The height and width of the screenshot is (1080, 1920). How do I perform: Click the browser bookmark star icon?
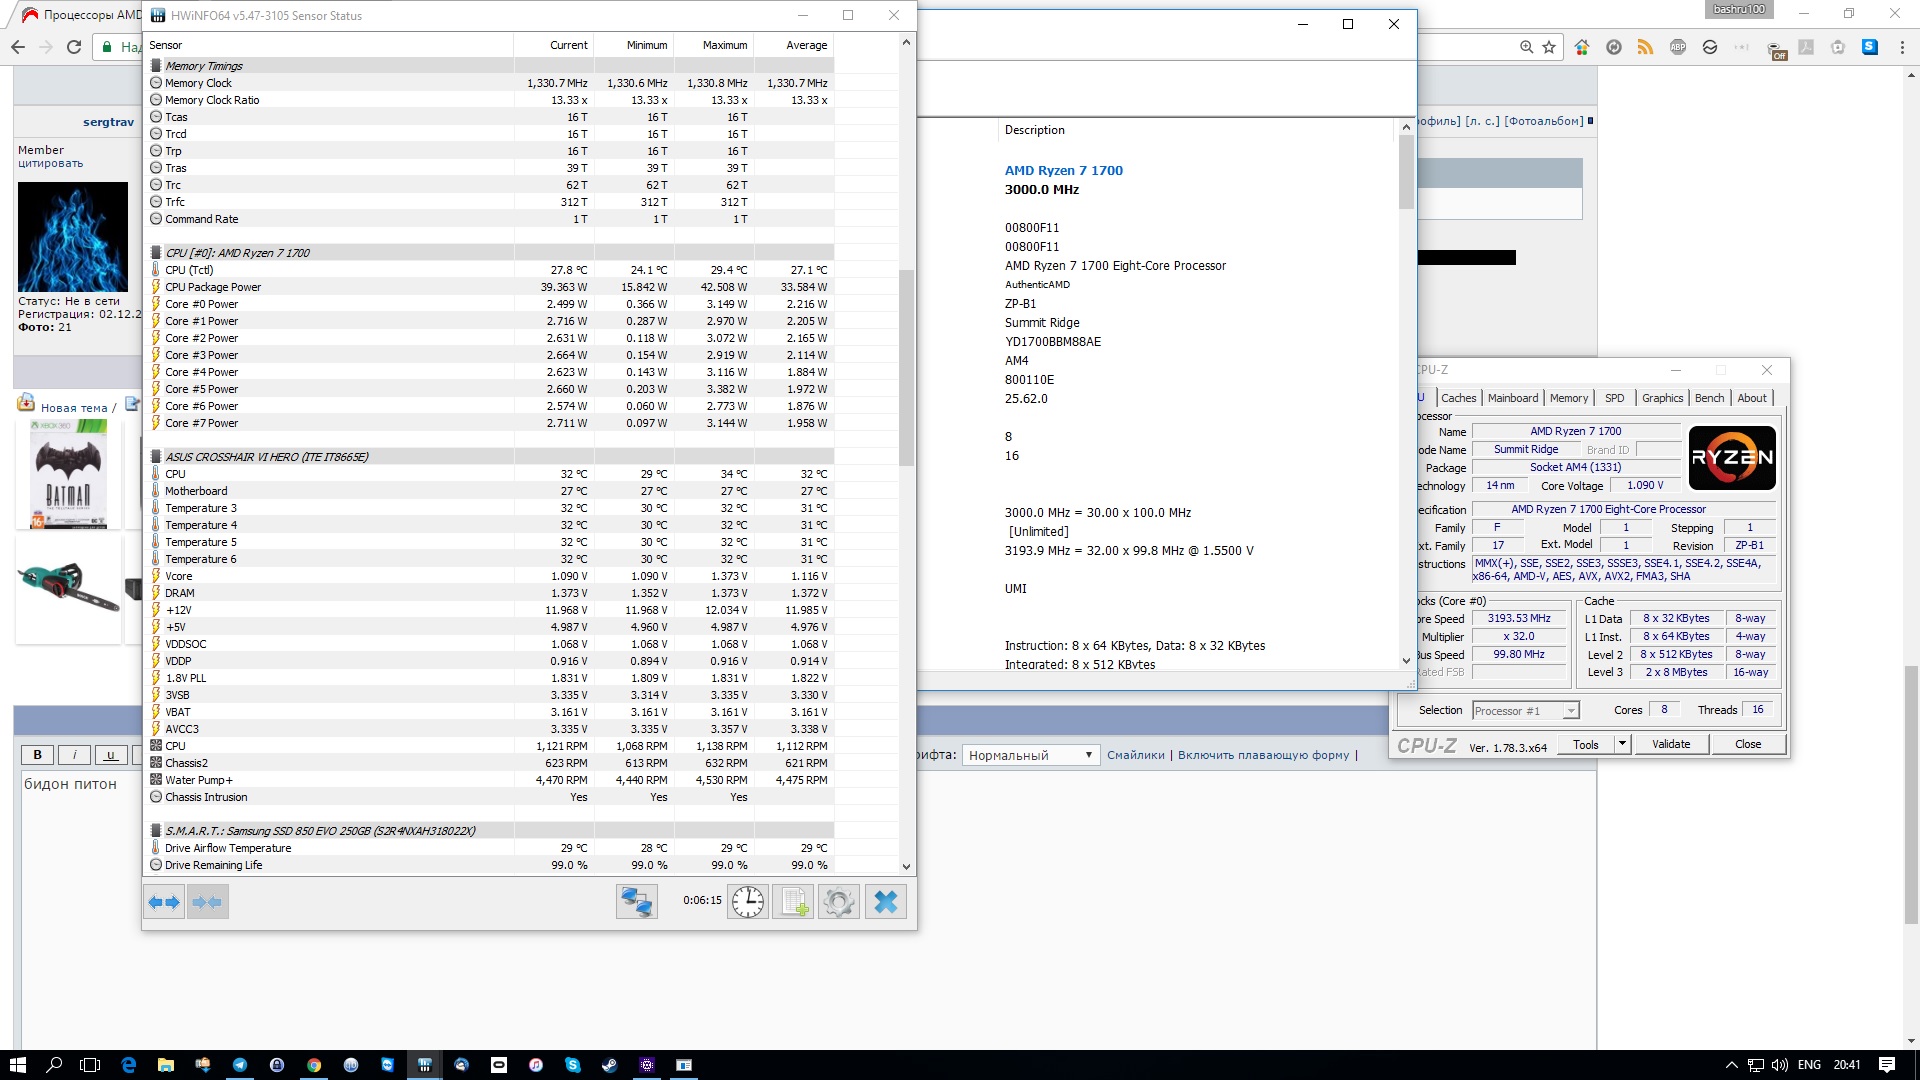(1549, 47)
